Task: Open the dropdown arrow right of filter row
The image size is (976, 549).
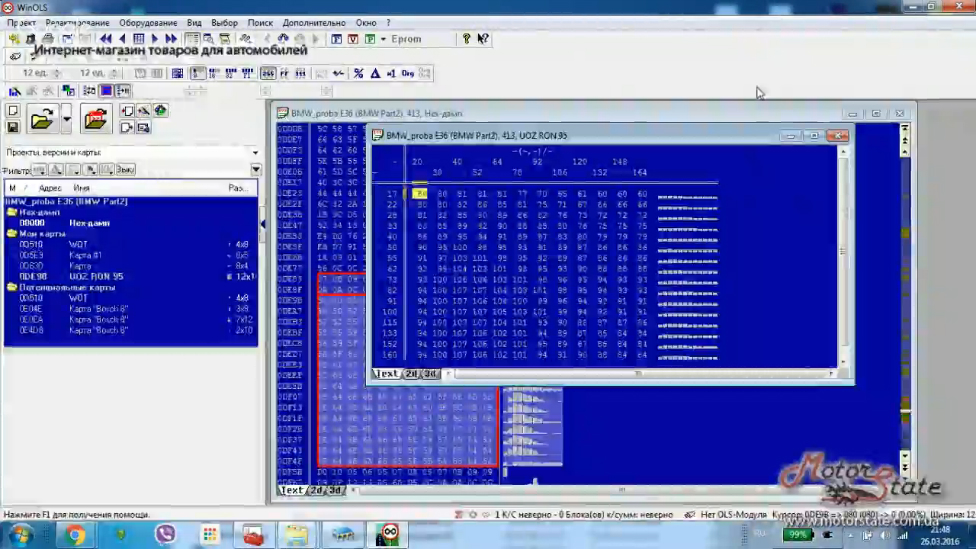Action: (x=256, y=170)
